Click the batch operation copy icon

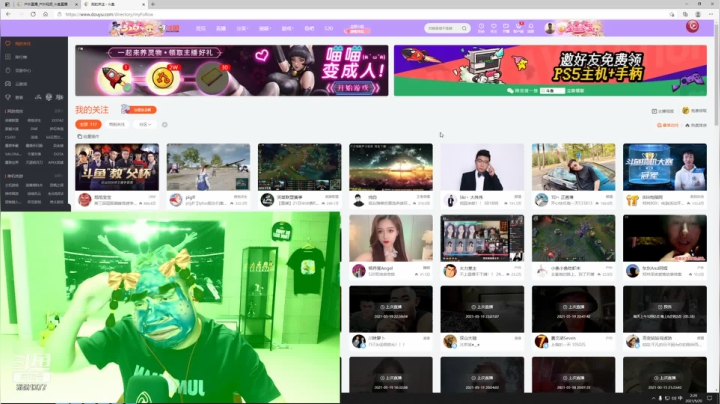(79, 136)
